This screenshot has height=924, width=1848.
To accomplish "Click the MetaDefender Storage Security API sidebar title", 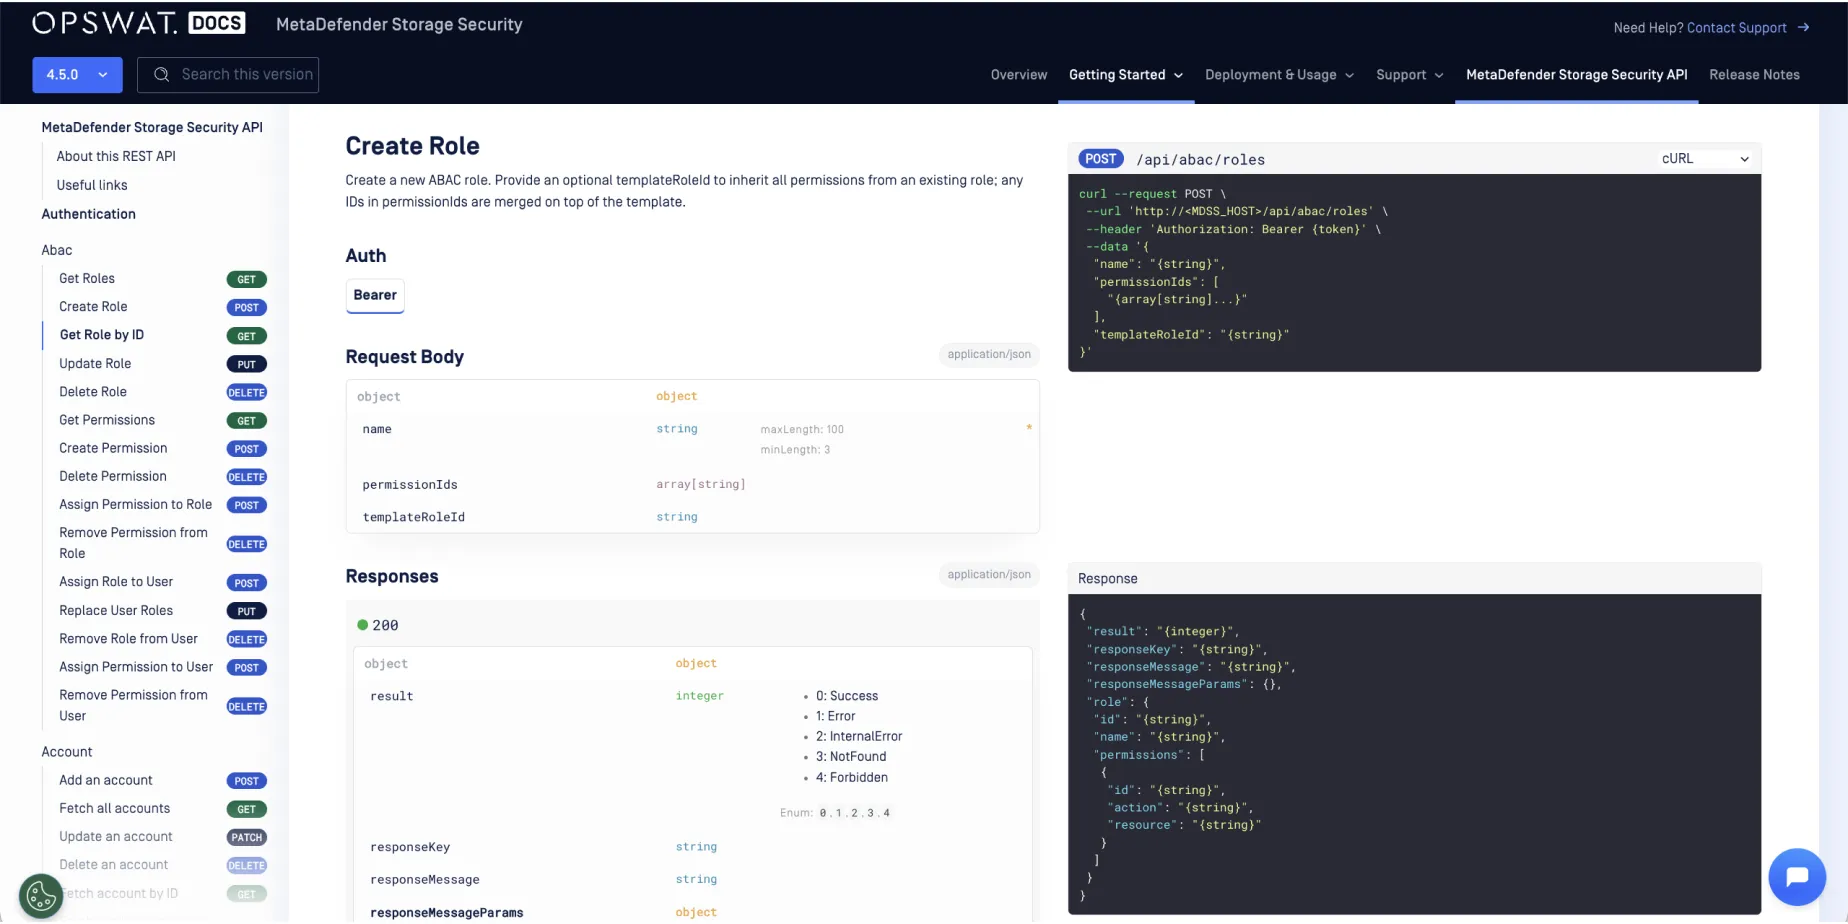I will 152,127.
